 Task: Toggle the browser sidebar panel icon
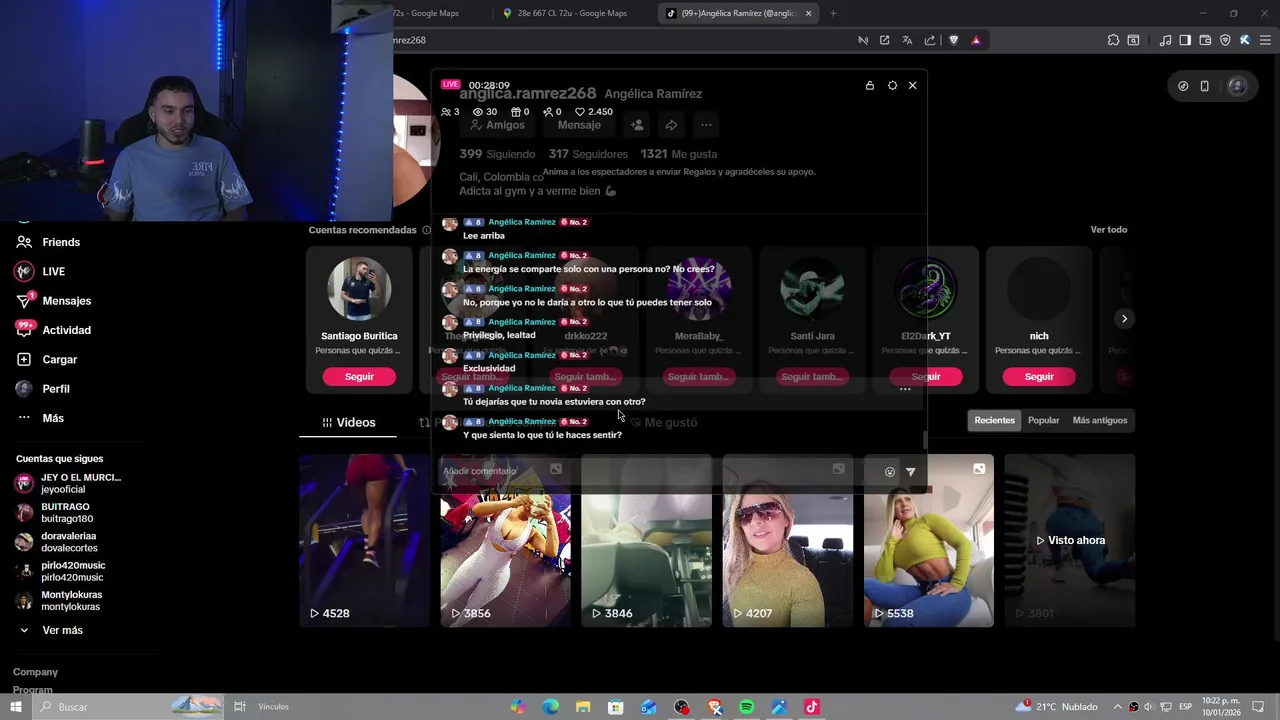pos(1185,40)
